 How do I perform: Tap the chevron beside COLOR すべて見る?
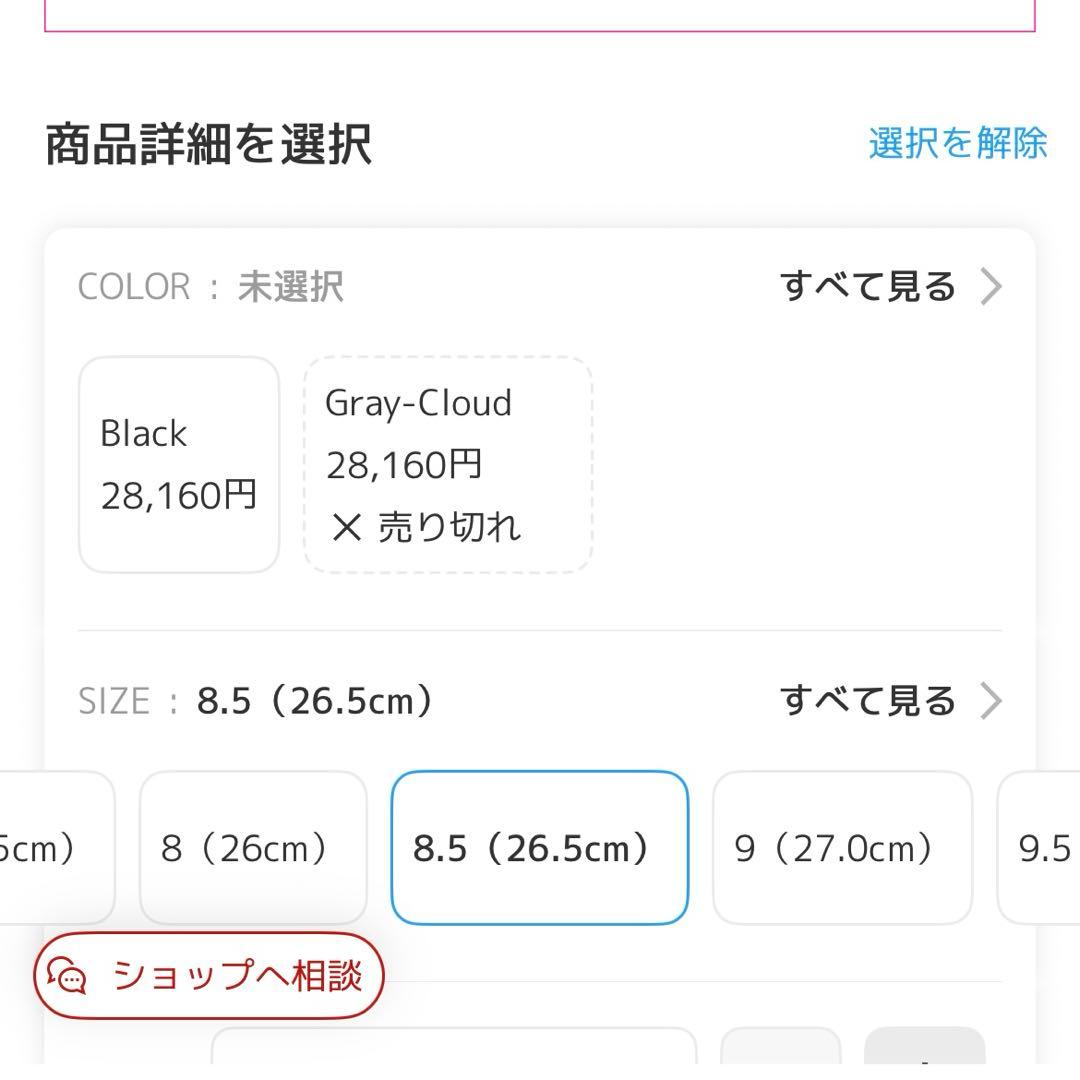click(992, 287)
